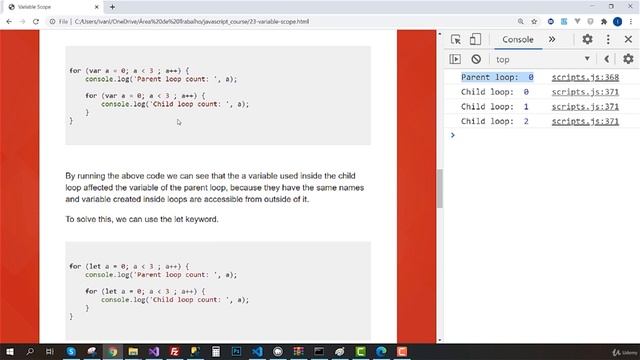
Task: Select the 'Child loop: 0' console message
Action: tap(495, 92)
